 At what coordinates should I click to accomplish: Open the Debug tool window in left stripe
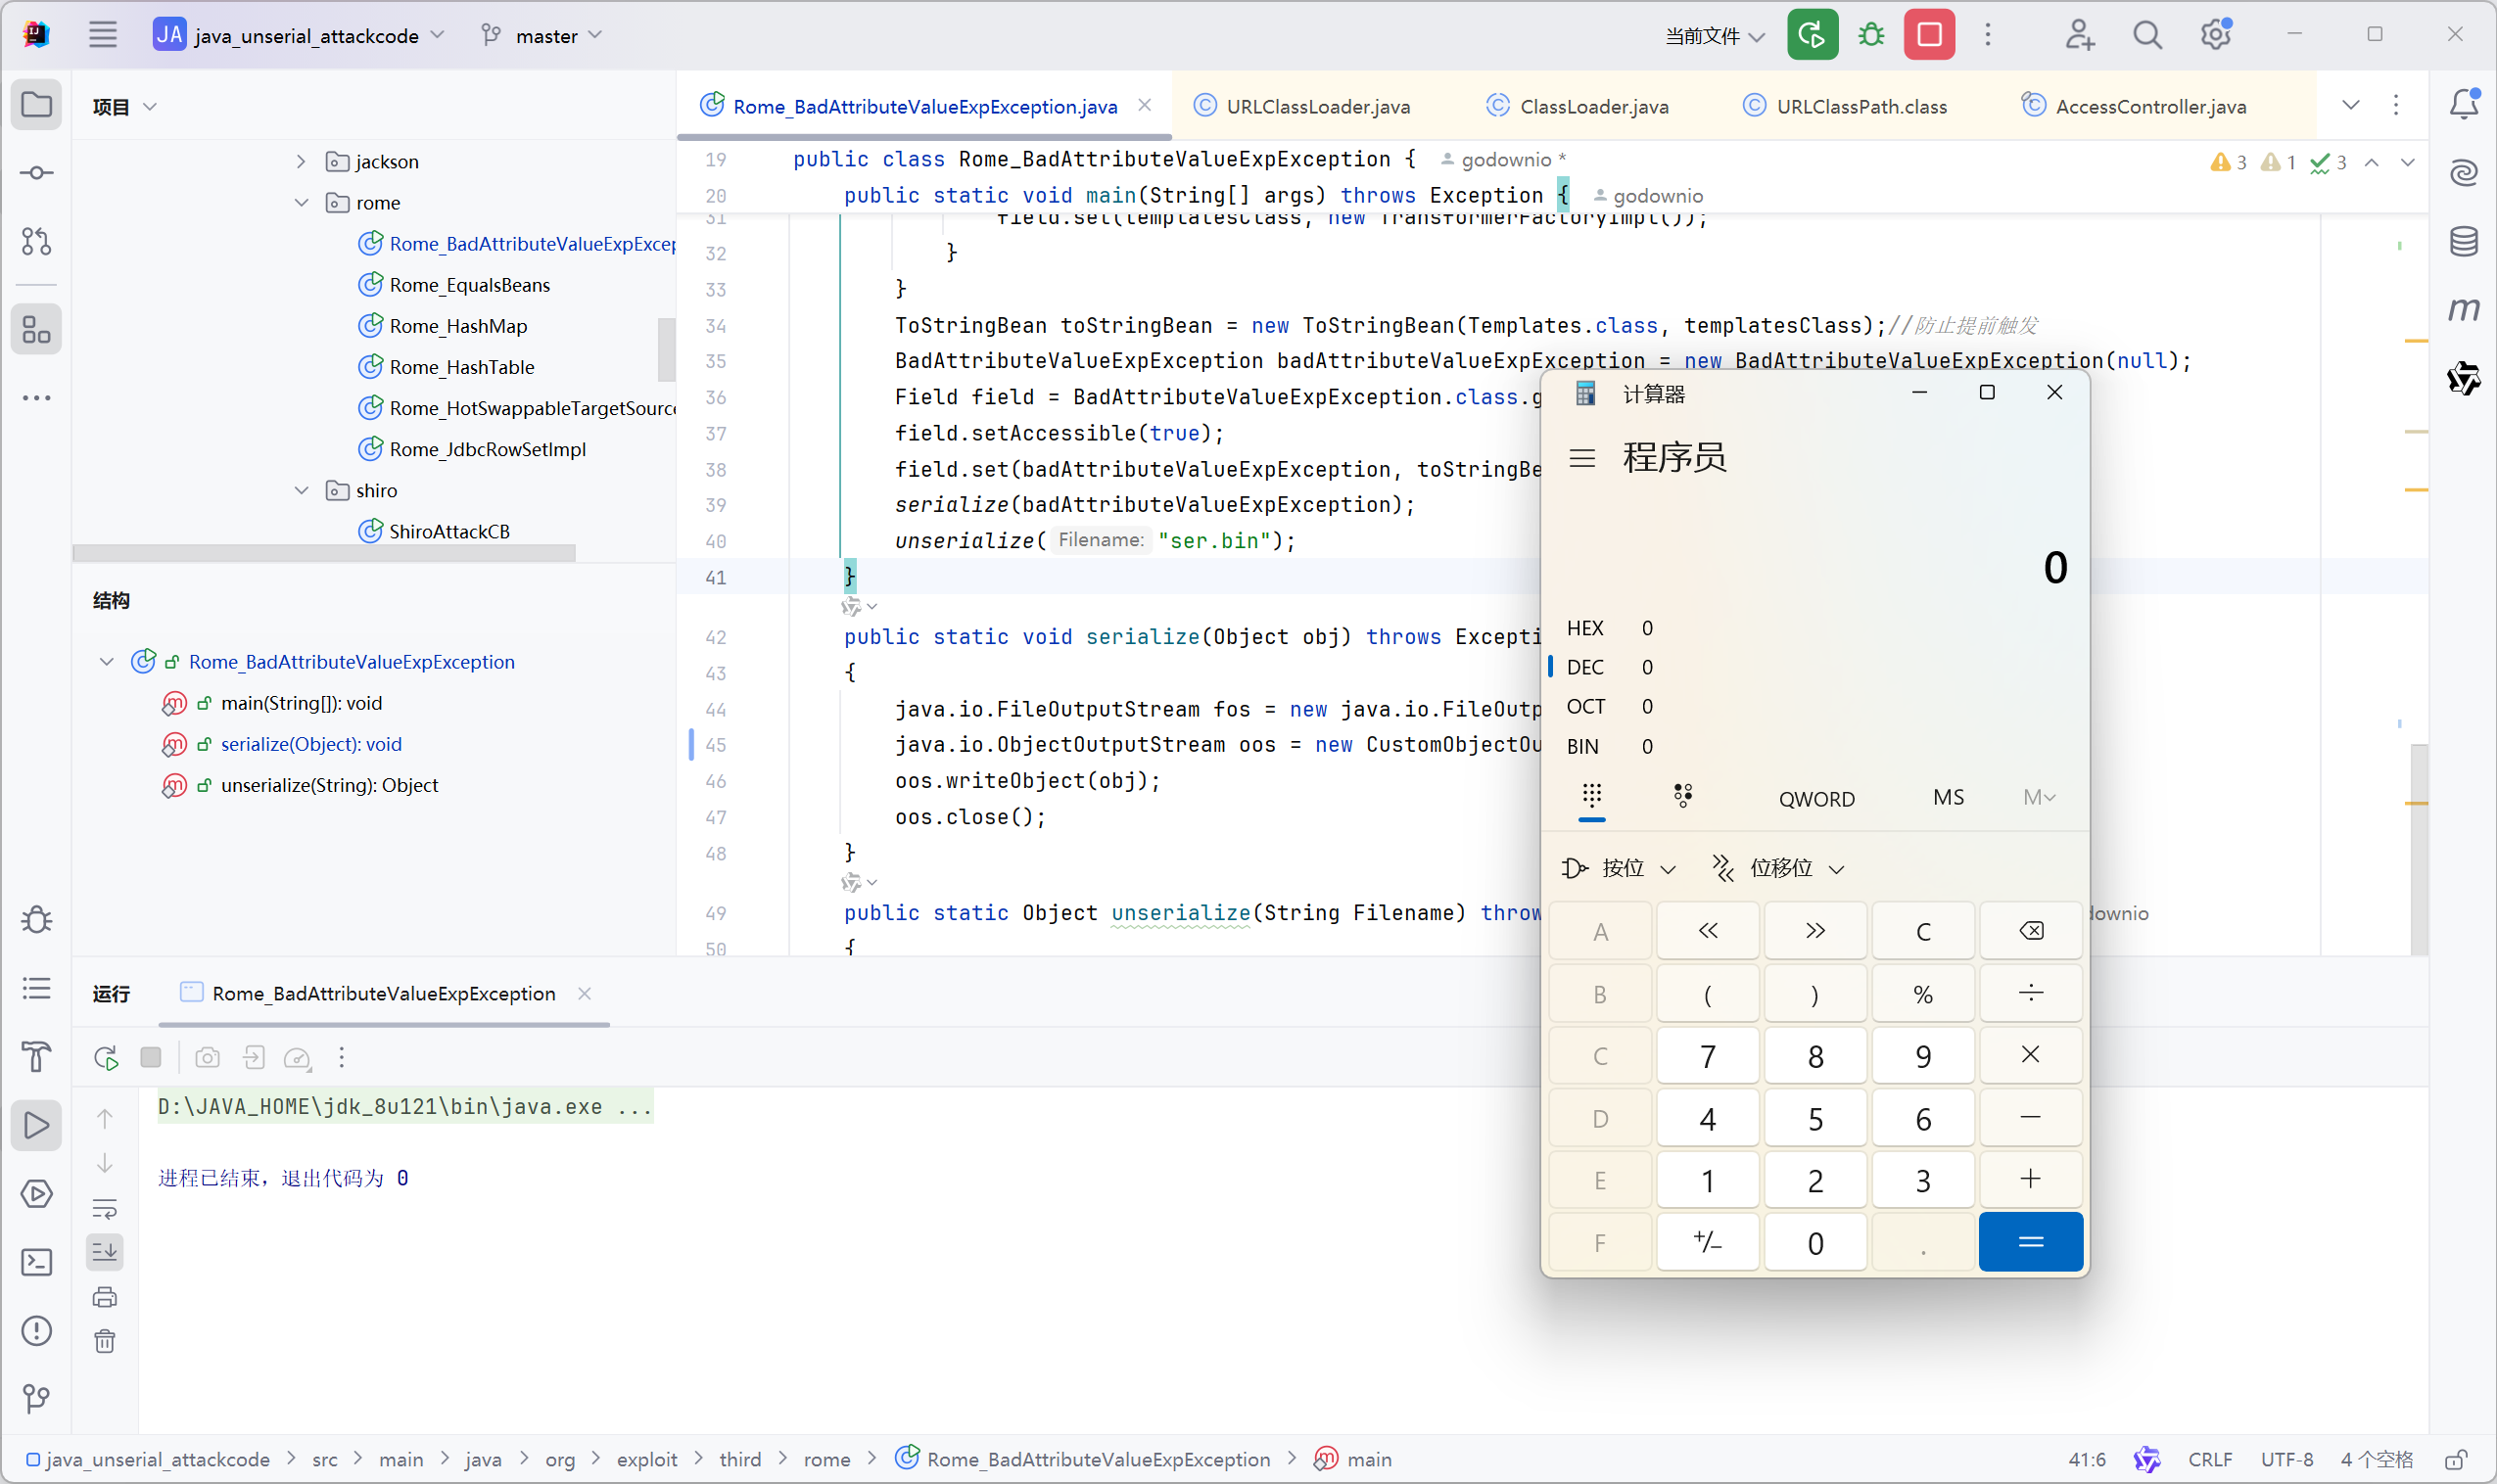point(36,920)
